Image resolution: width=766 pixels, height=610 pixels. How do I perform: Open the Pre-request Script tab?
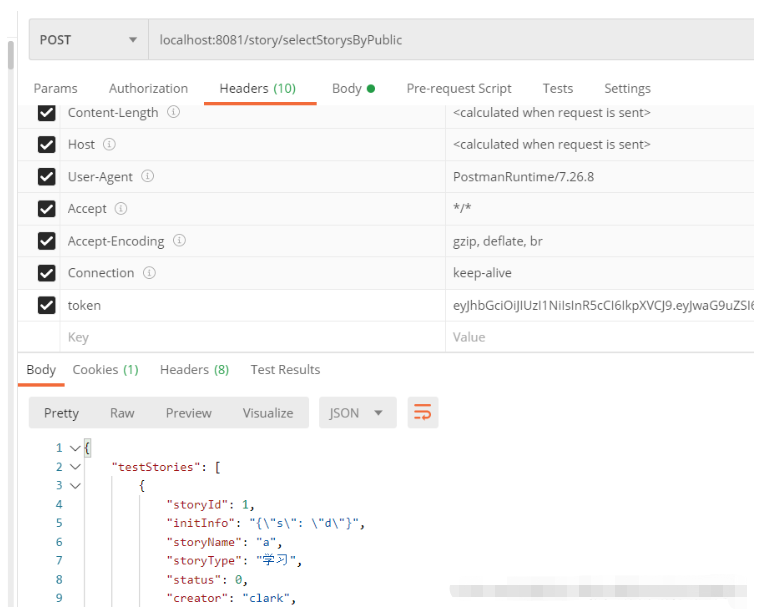click(459, 88)
